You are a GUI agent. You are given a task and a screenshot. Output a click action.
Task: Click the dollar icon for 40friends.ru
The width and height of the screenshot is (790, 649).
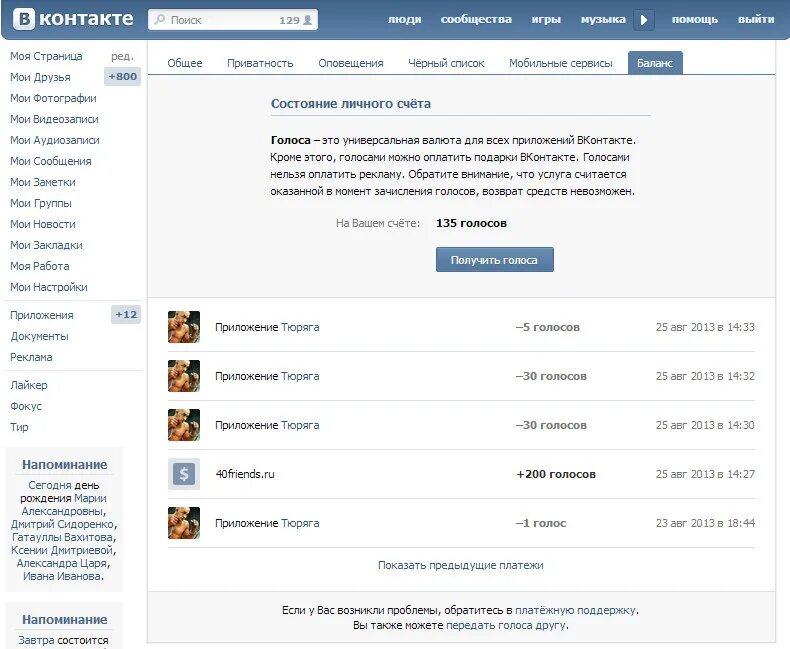coord(184,474)
